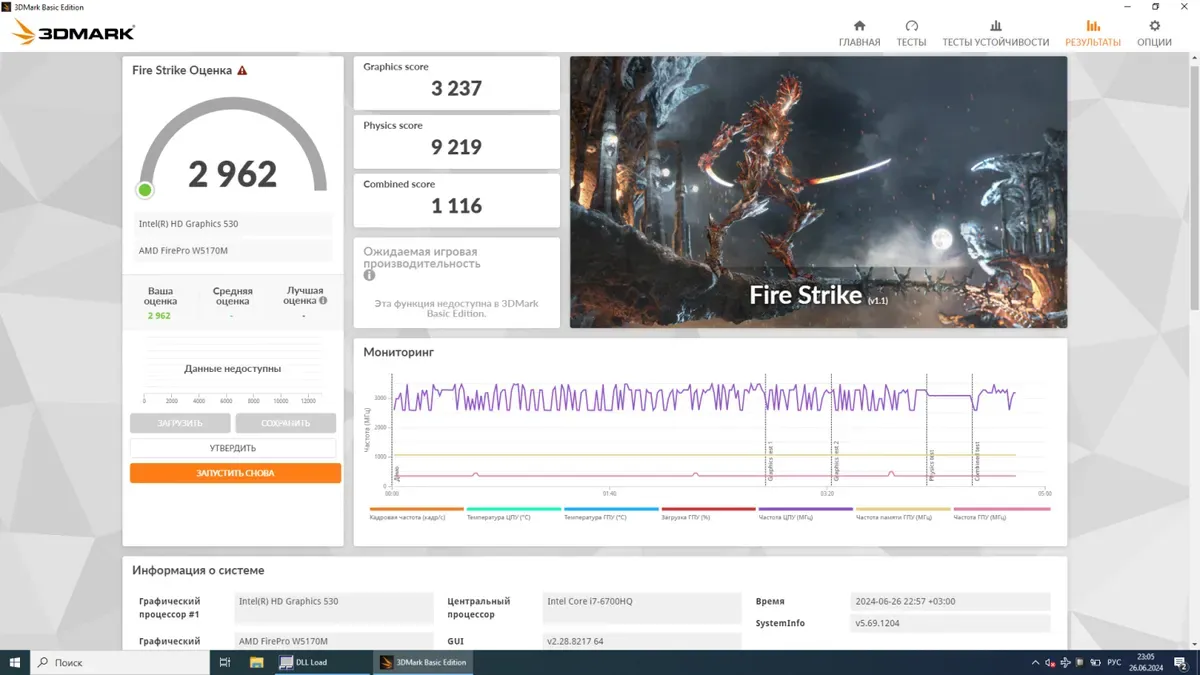
Task: Toggle the Частота ЦПУ (МГц) legend series
Action: [805, 513]
